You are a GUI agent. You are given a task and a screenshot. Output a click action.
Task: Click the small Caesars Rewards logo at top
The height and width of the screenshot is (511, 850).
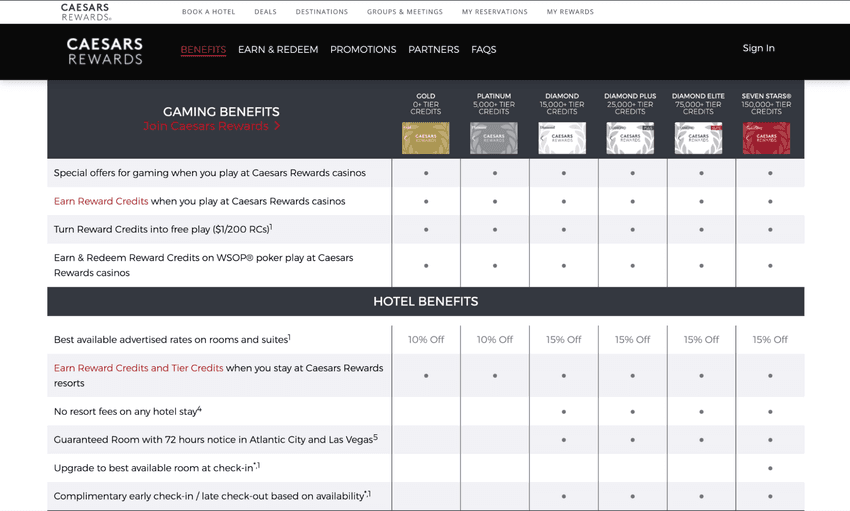click(86, 12)
